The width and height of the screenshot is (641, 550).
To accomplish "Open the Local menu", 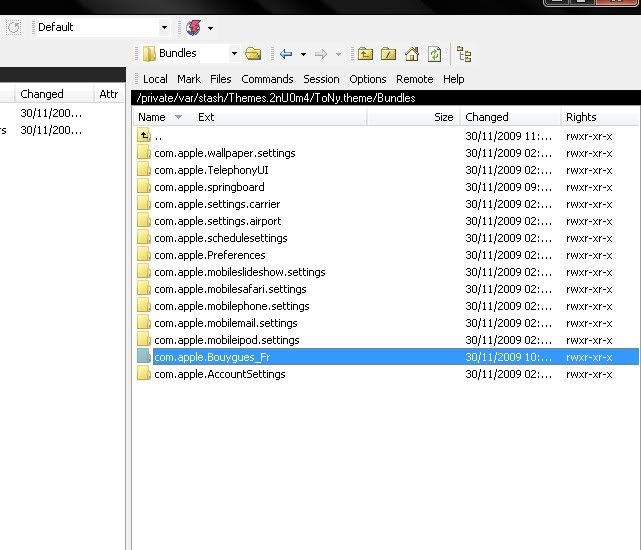I will [155, 79].
